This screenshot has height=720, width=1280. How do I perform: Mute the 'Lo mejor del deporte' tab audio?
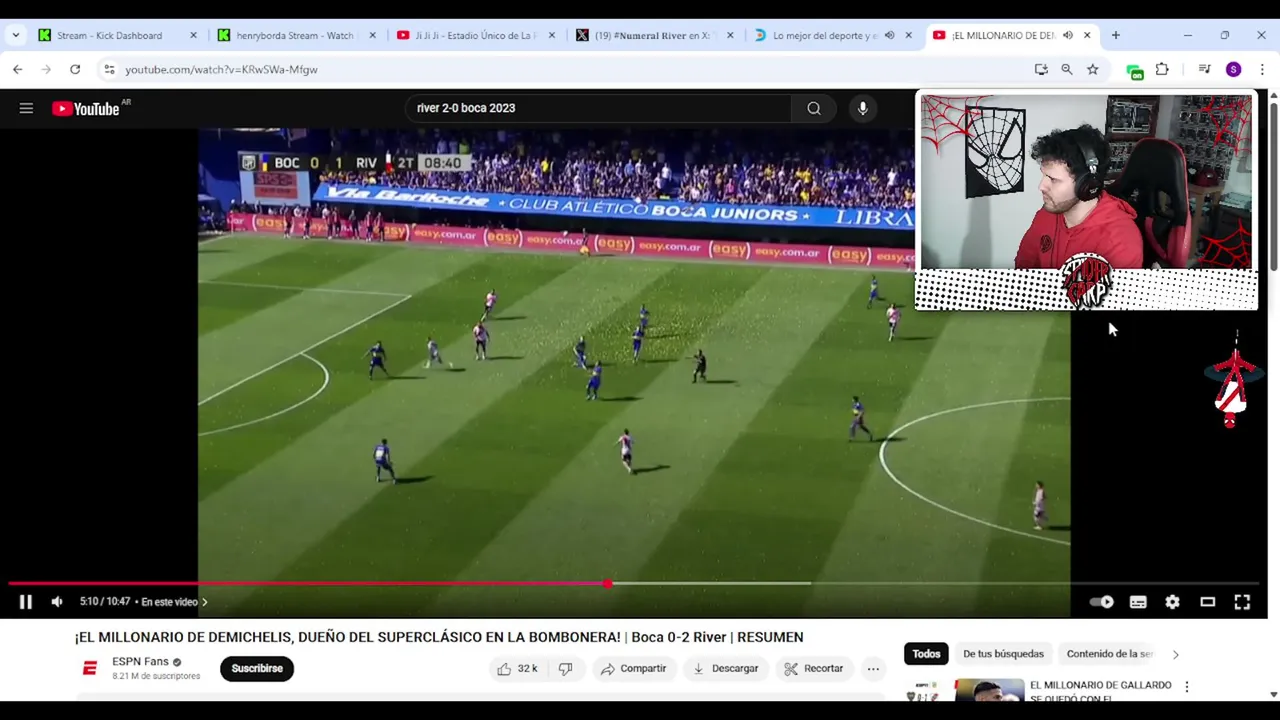pos(889,35)
